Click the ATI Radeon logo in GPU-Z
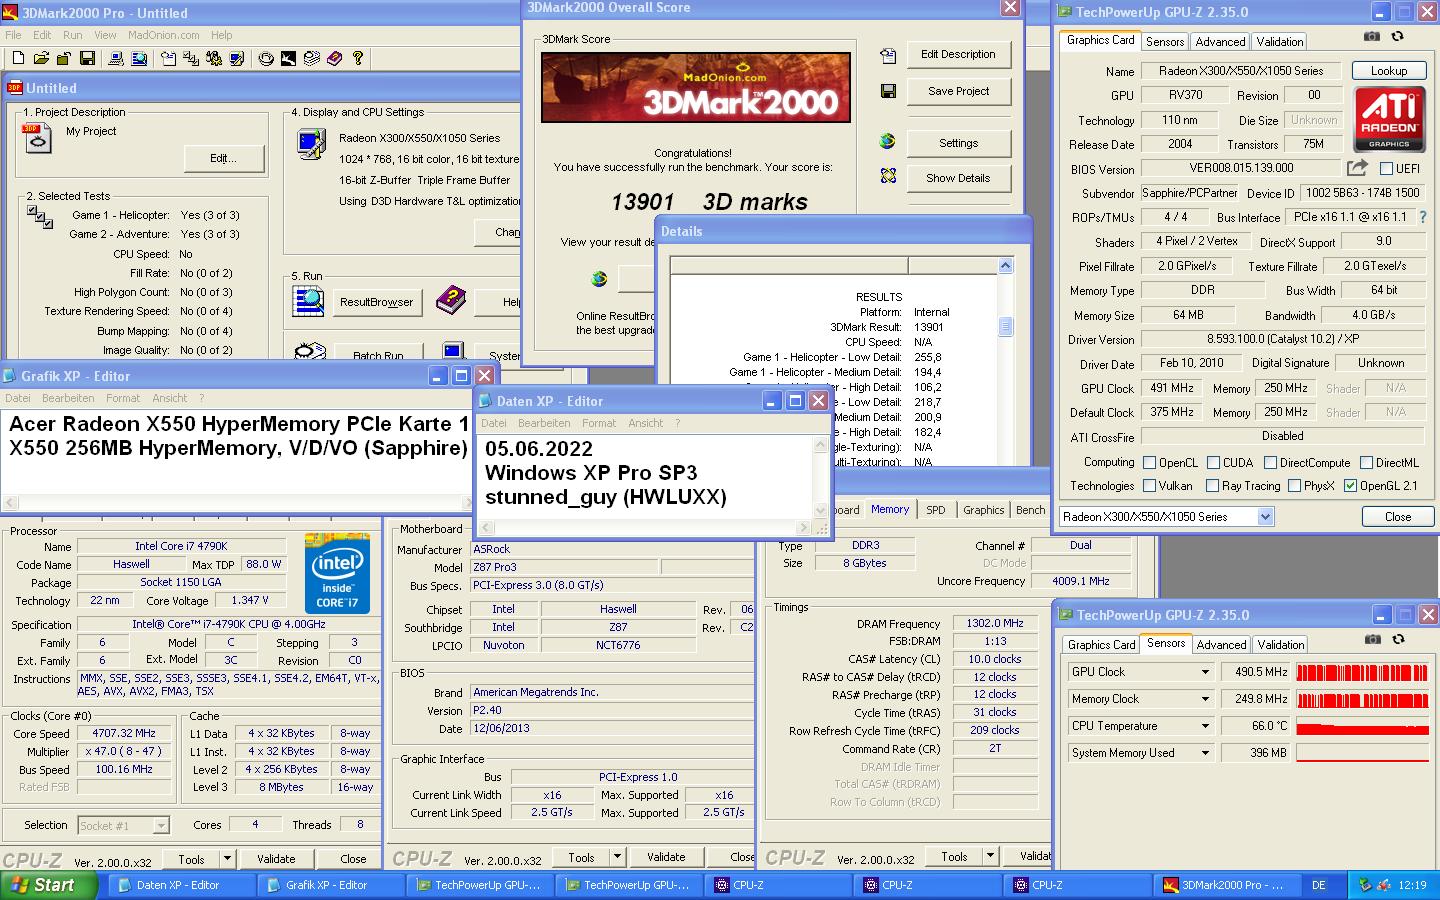Viewport: 1440px width, 900px height. click(x=1389, y=120)
